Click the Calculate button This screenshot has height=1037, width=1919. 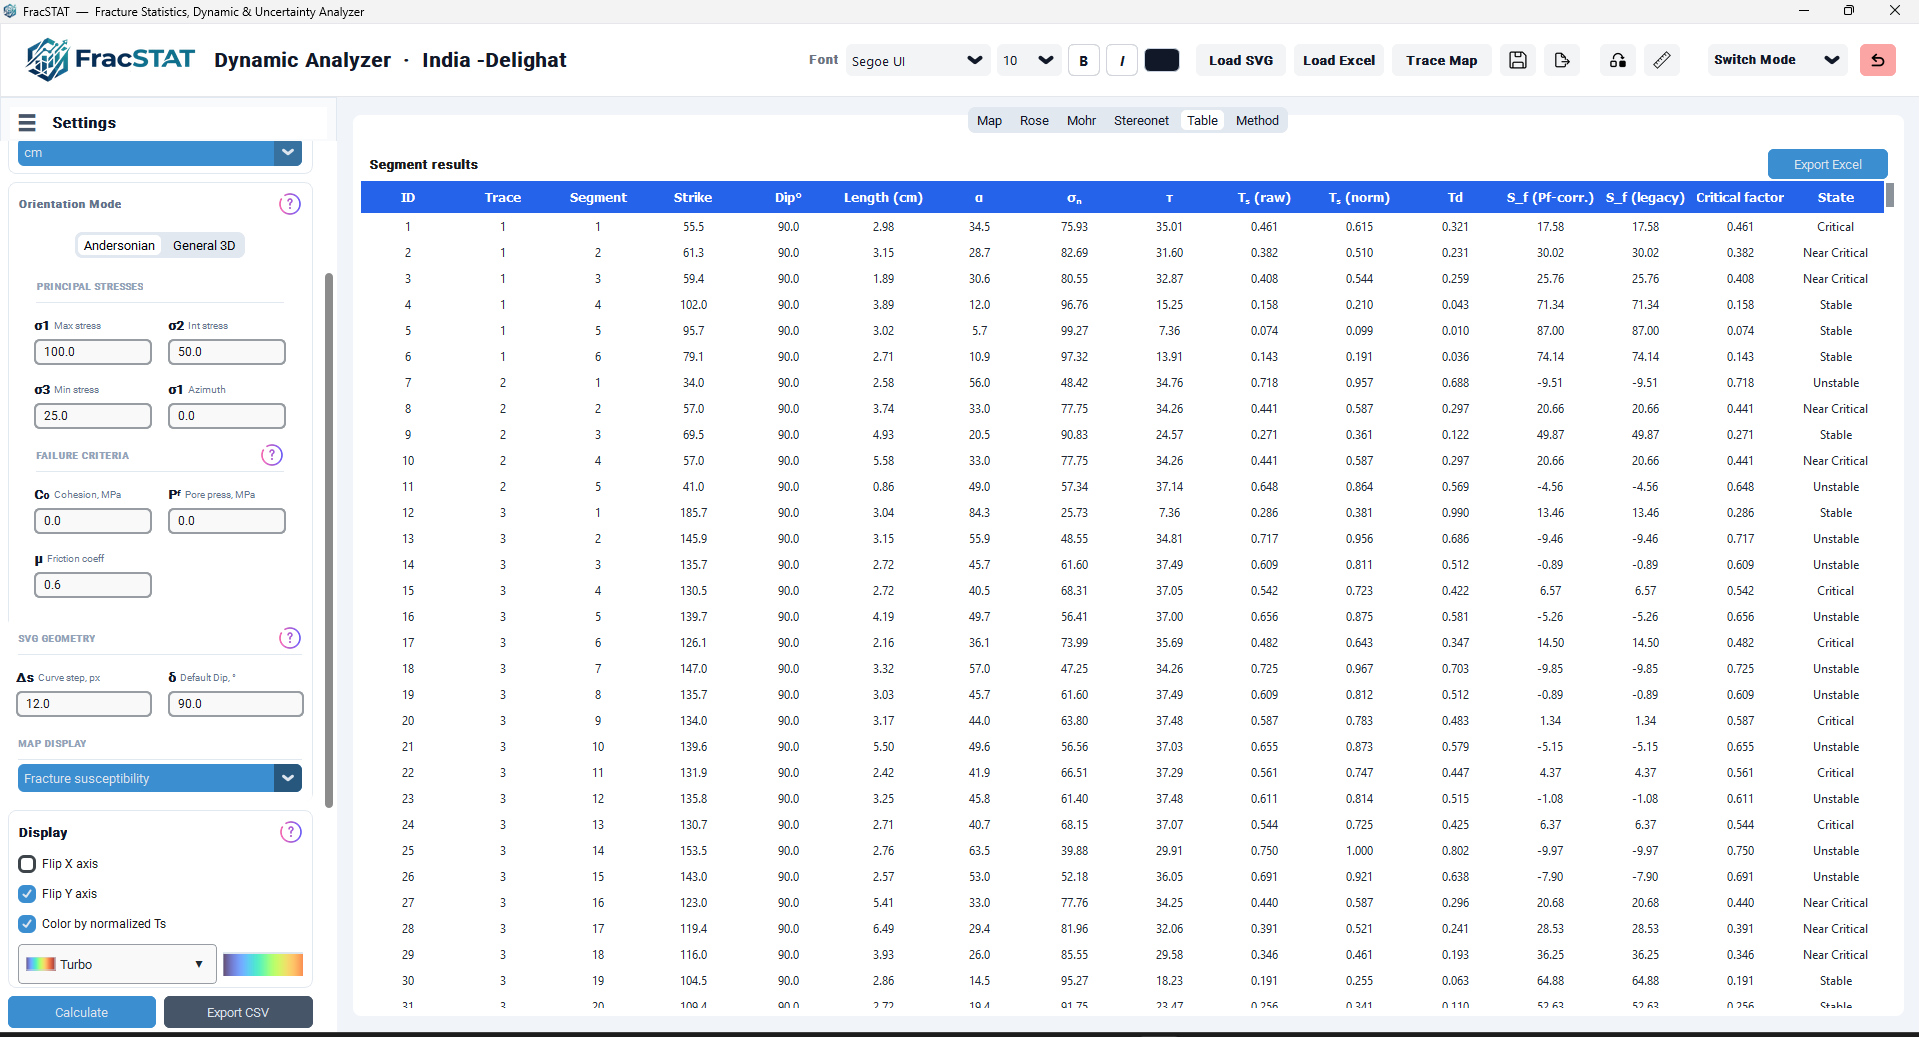coord(82,1012)
